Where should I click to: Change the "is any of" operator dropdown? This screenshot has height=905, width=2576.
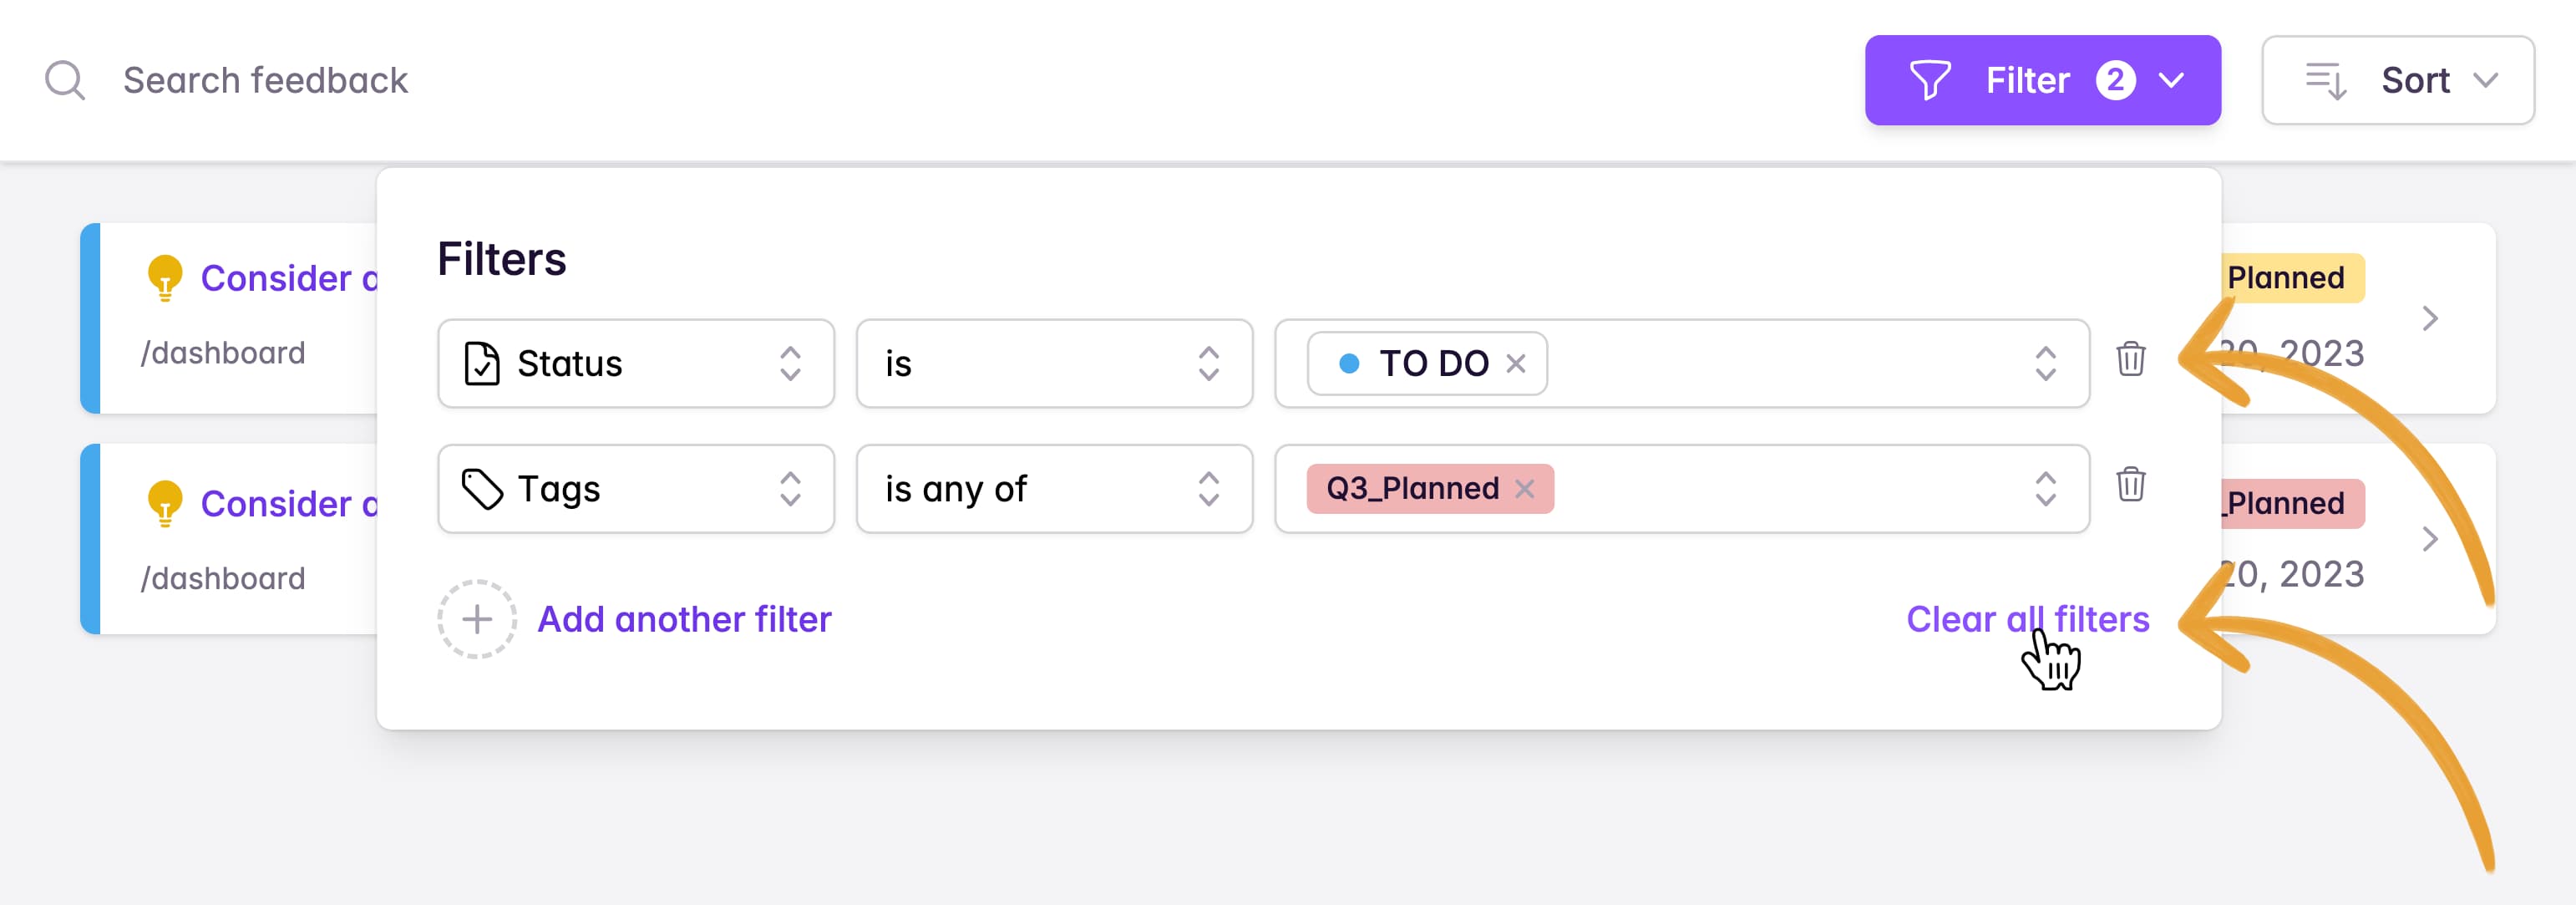[1054, 489]
